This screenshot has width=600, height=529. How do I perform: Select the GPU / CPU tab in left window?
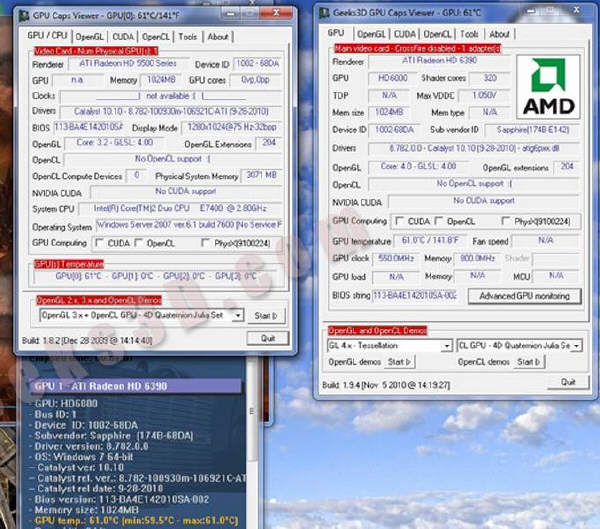pos(47,36)
